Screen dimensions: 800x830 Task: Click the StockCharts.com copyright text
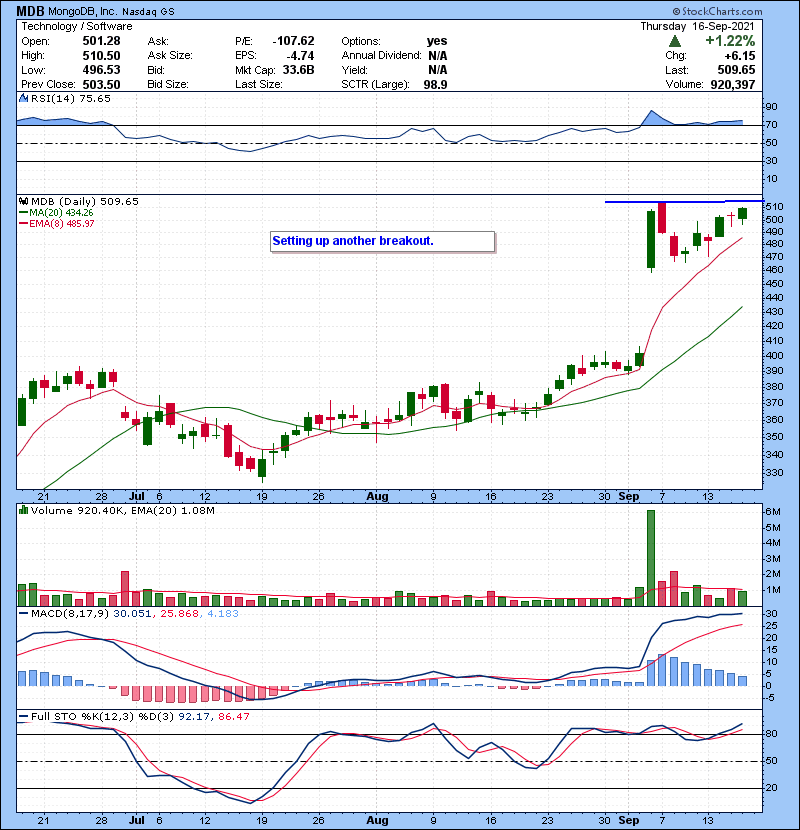click(717, 11)
